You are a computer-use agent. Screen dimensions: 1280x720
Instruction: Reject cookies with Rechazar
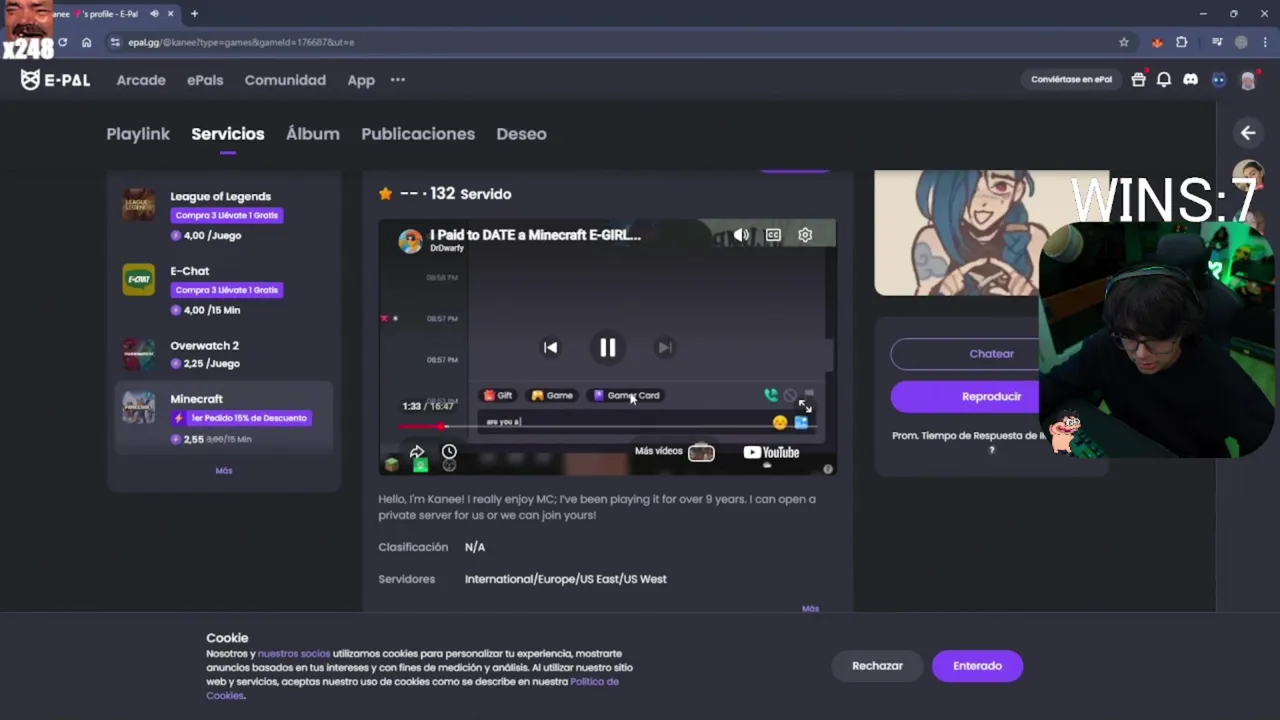pos(877,666)
